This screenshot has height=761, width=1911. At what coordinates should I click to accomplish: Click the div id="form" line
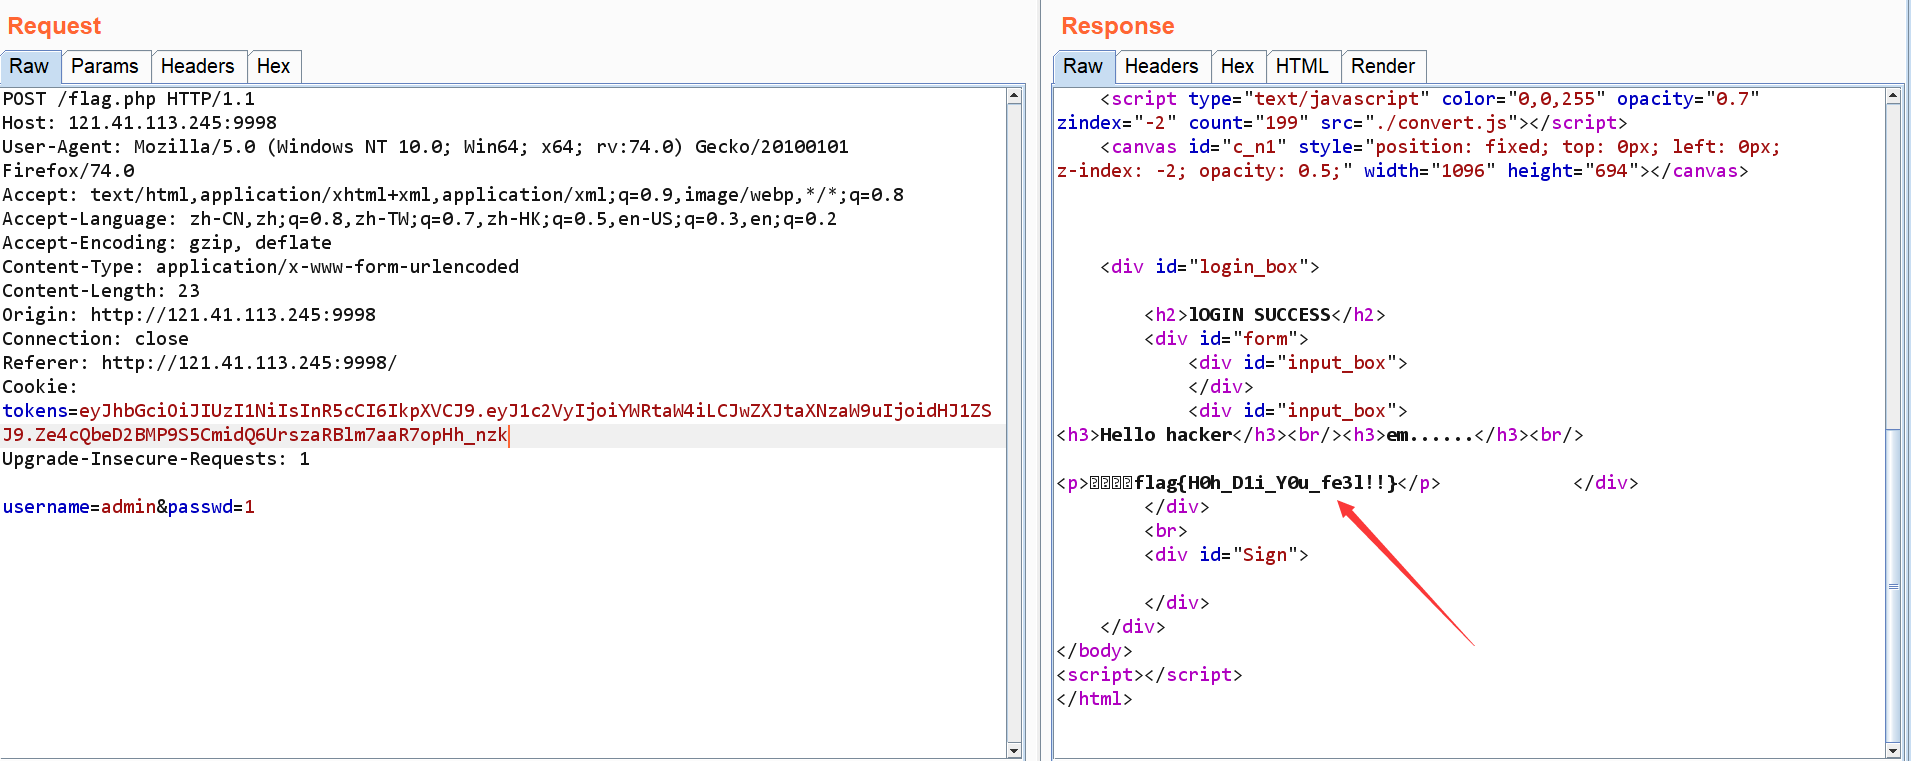point(1226,339)
